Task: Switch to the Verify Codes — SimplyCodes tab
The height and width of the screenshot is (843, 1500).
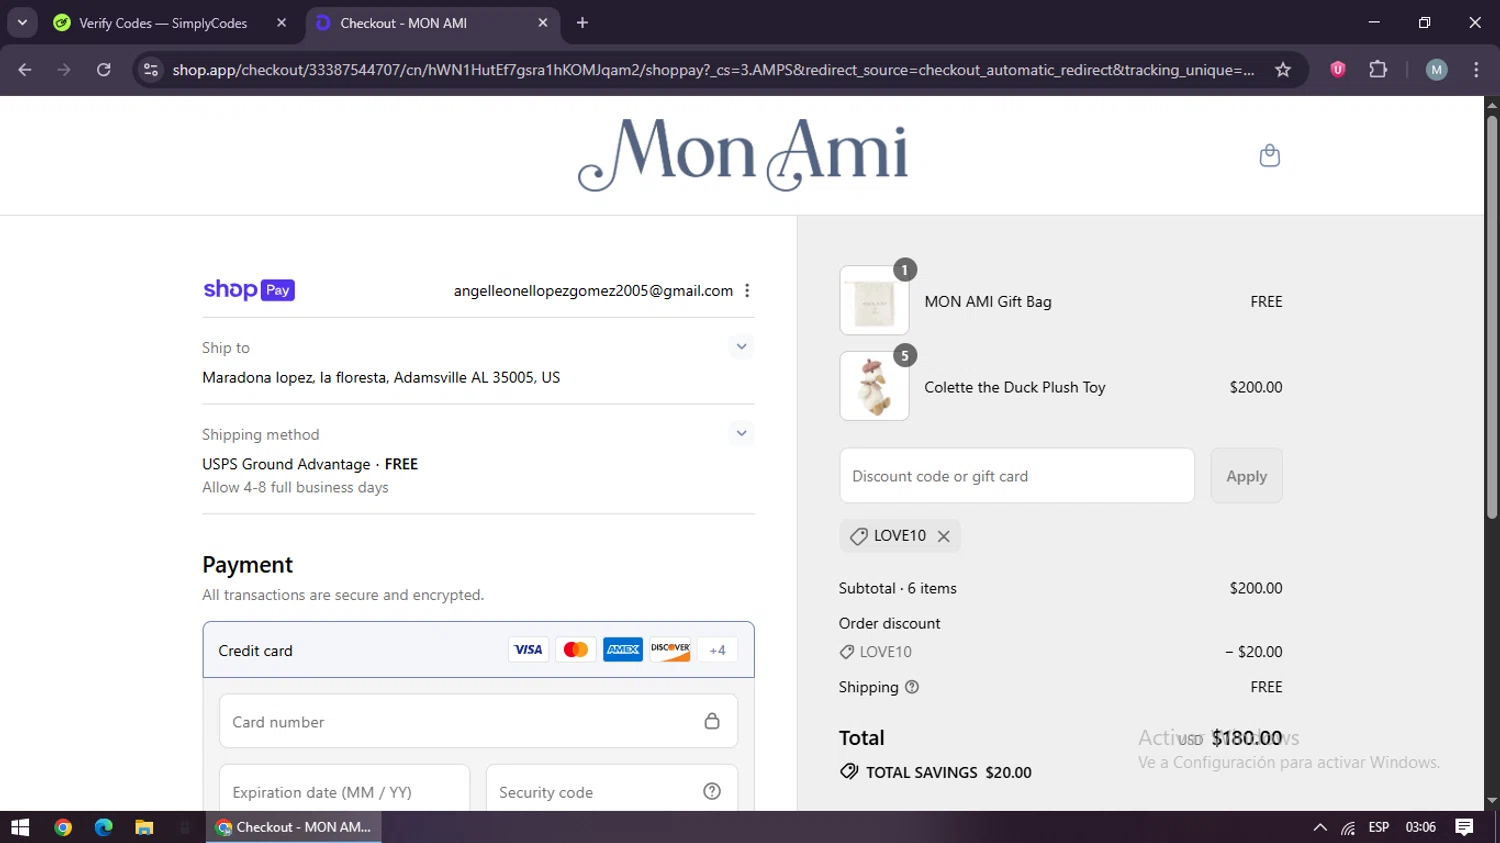Action: click(x=164, y=23)
